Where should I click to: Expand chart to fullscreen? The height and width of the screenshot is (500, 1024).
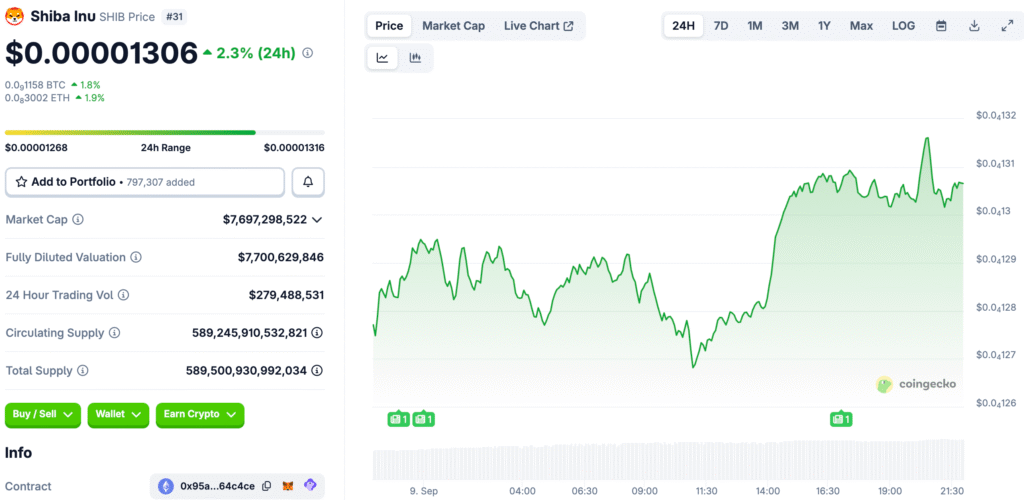pyautogui.click(x=1006, y=26)
